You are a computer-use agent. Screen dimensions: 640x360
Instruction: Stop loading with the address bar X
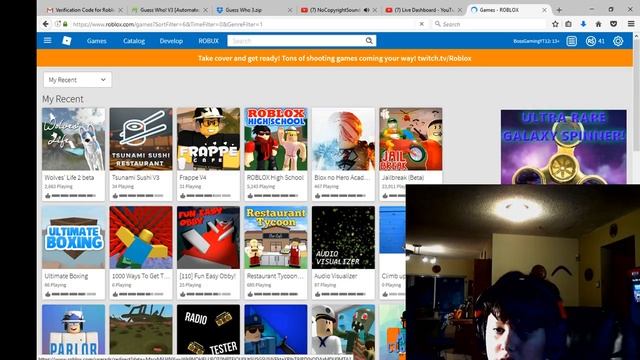click(x=422, y=24)
